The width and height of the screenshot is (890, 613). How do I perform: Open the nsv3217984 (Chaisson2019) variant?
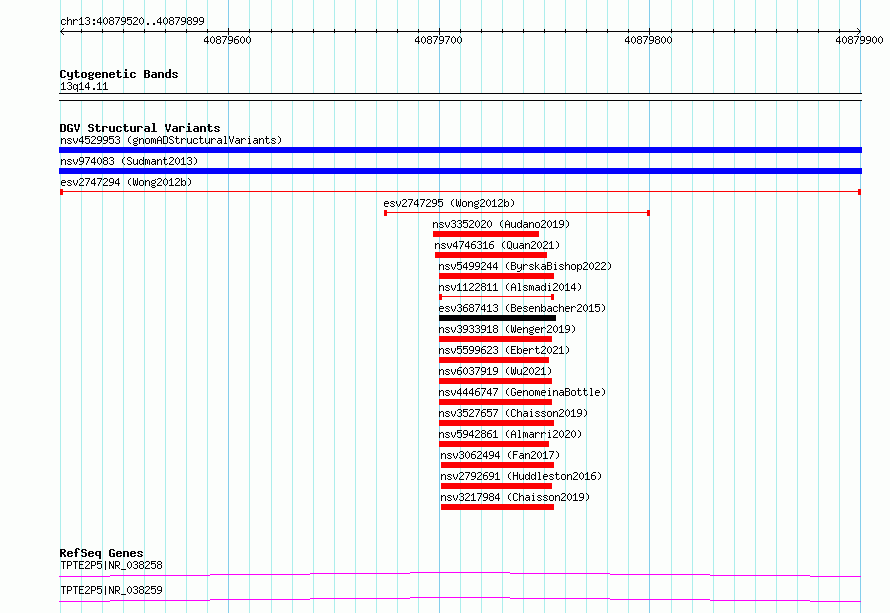[x=515, y=497]
